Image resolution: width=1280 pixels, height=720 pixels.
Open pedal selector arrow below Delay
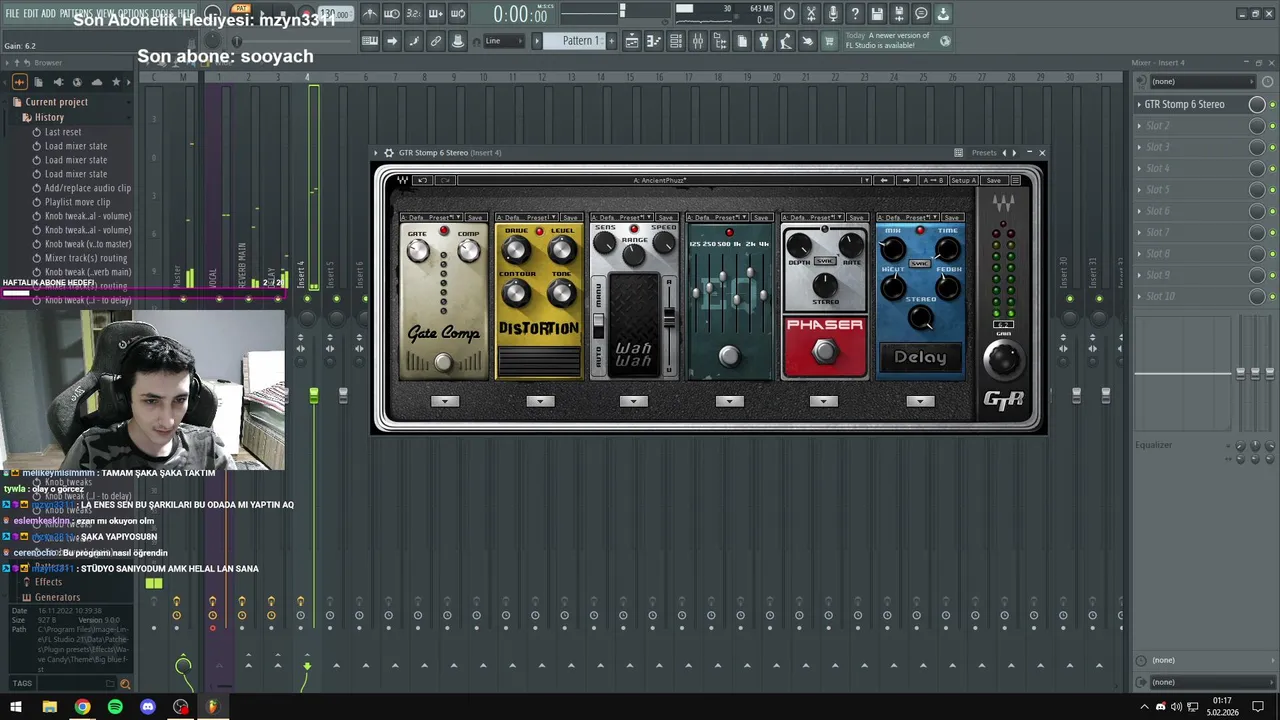(x=920, y=401)
